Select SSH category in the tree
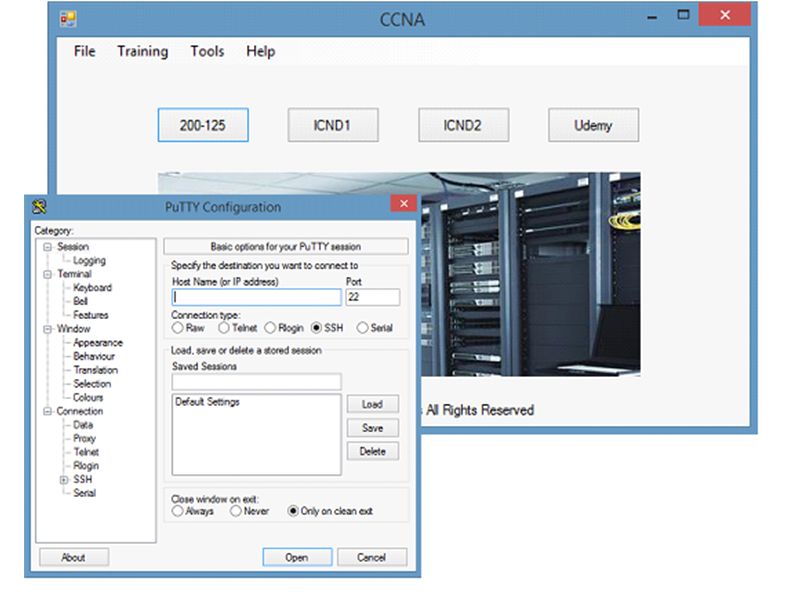This screenshot has height=600, width=800. 83,480
